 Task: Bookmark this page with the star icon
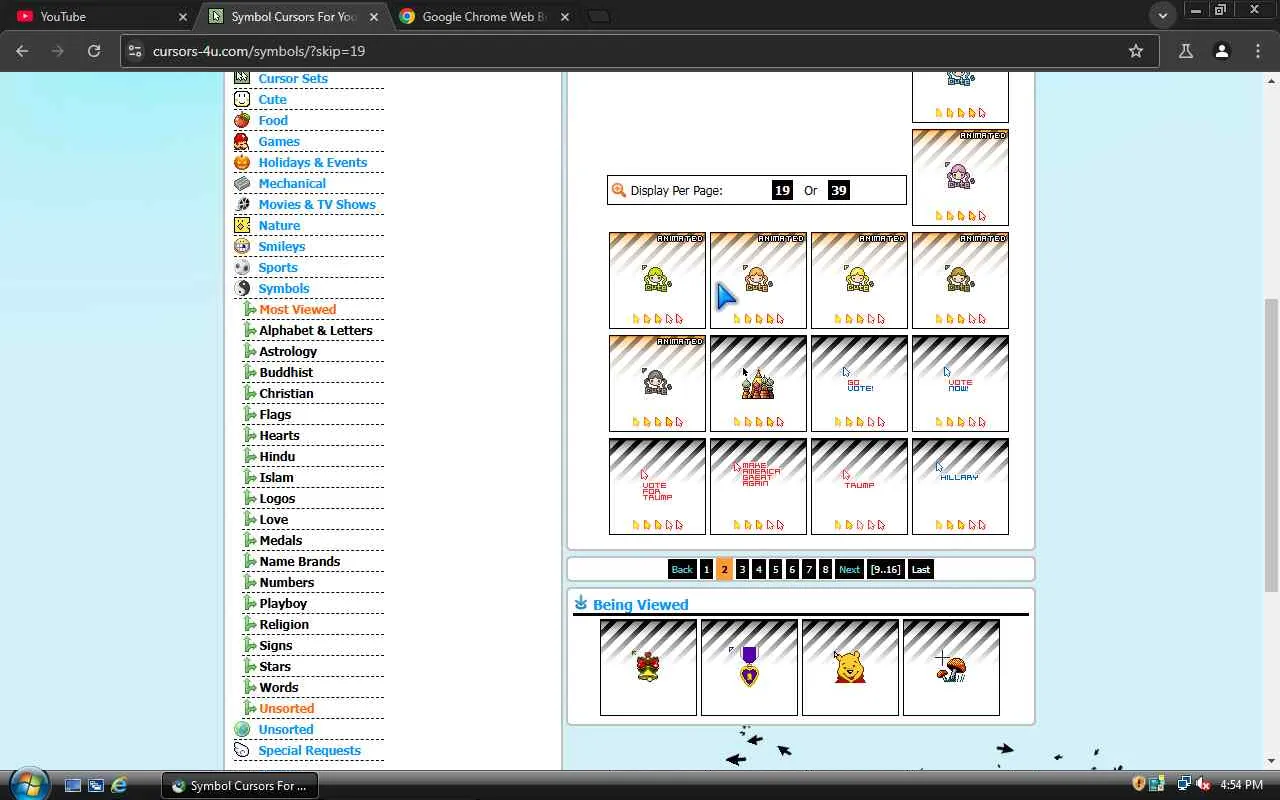coord(1136,51)
